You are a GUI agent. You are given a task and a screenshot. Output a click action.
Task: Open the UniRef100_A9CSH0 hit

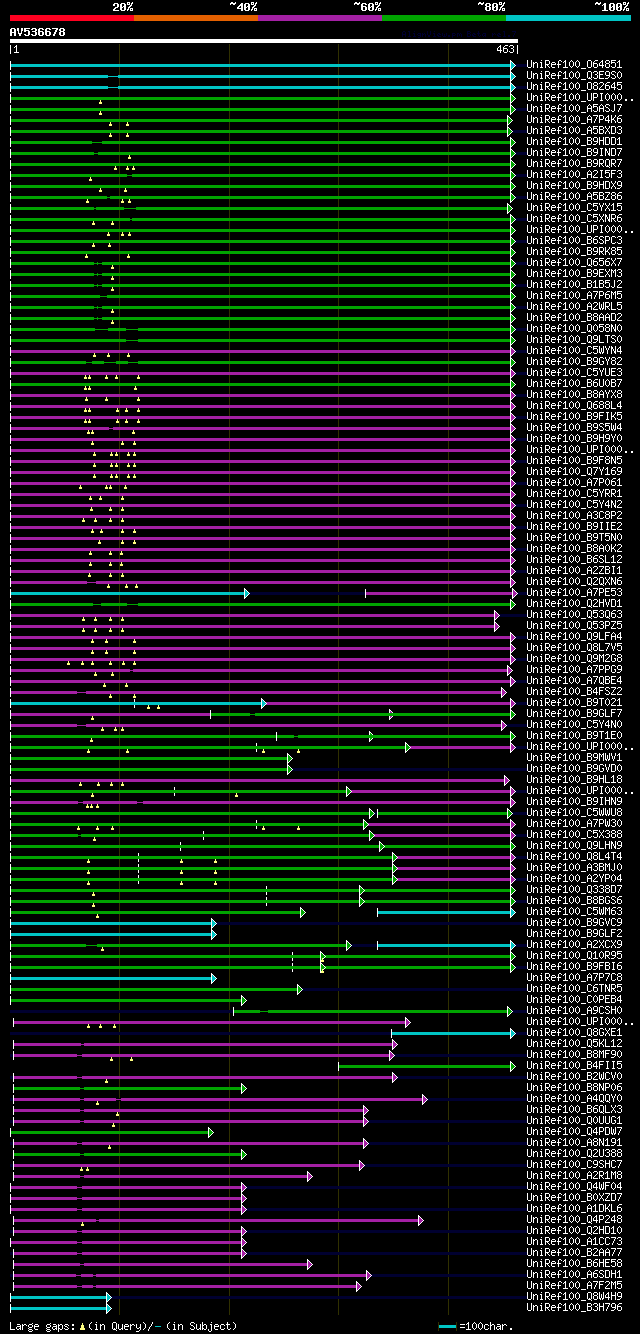[575, 1010]
